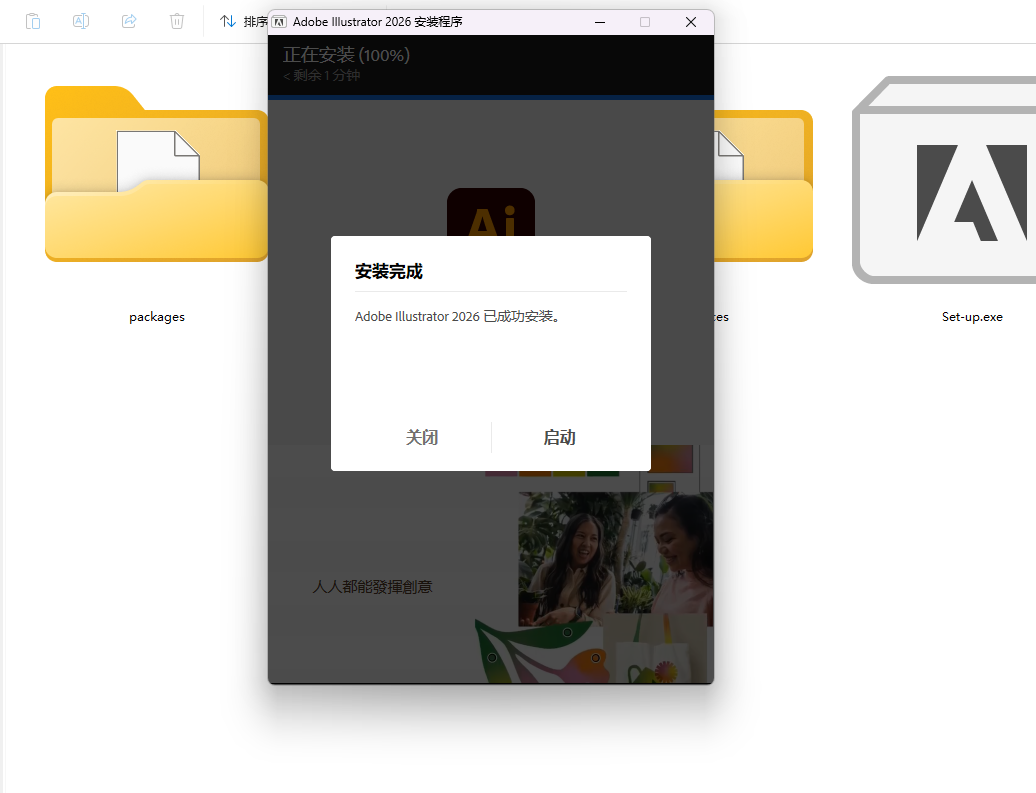
Task: Click 启动 to launch Illustrator
Action: tap(559, 437)
